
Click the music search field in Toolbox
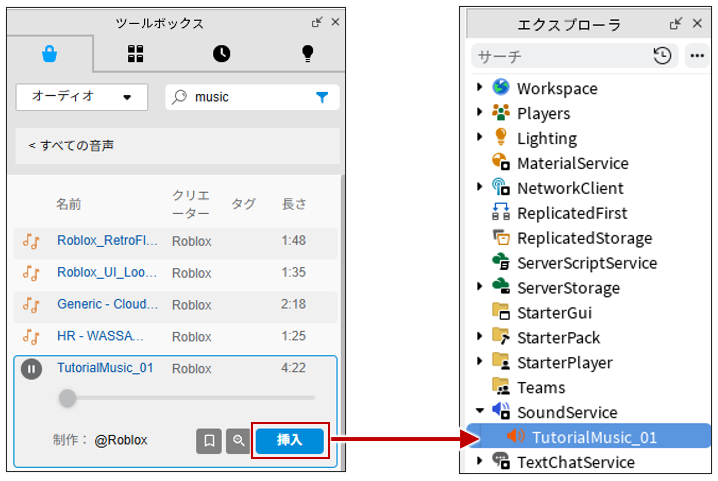[252, 97]
